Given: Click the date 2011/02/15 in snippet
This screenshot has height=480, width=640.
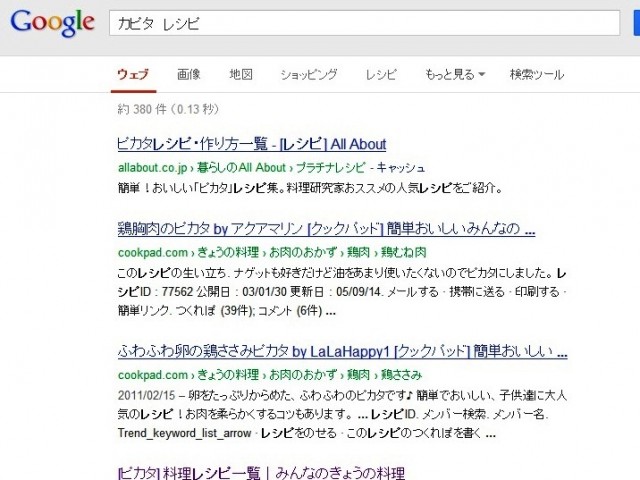Looking at the screenshot, I should tap(146, 396).
